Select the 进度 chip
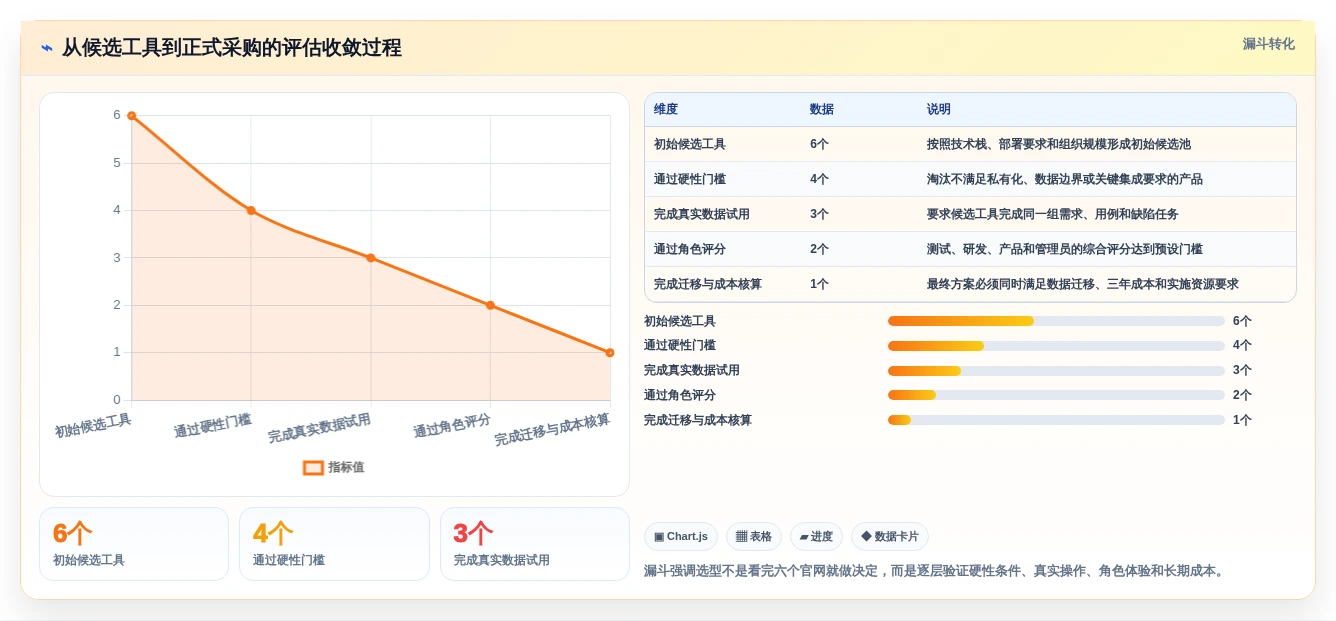Screen dimensions: 1336x621 click(816, 536)
